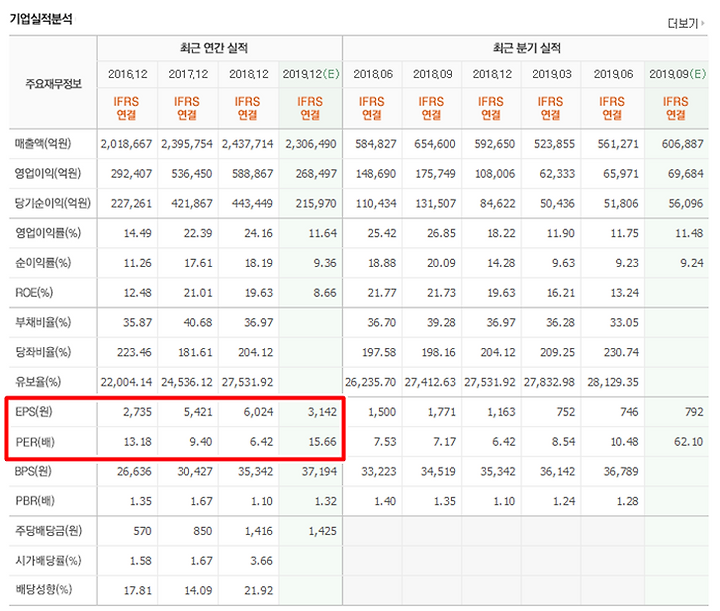The height and width of the screenshot is (611, 720).
Task: Click the 배당성향(%) row label
Action: click(x=43, y=589)
